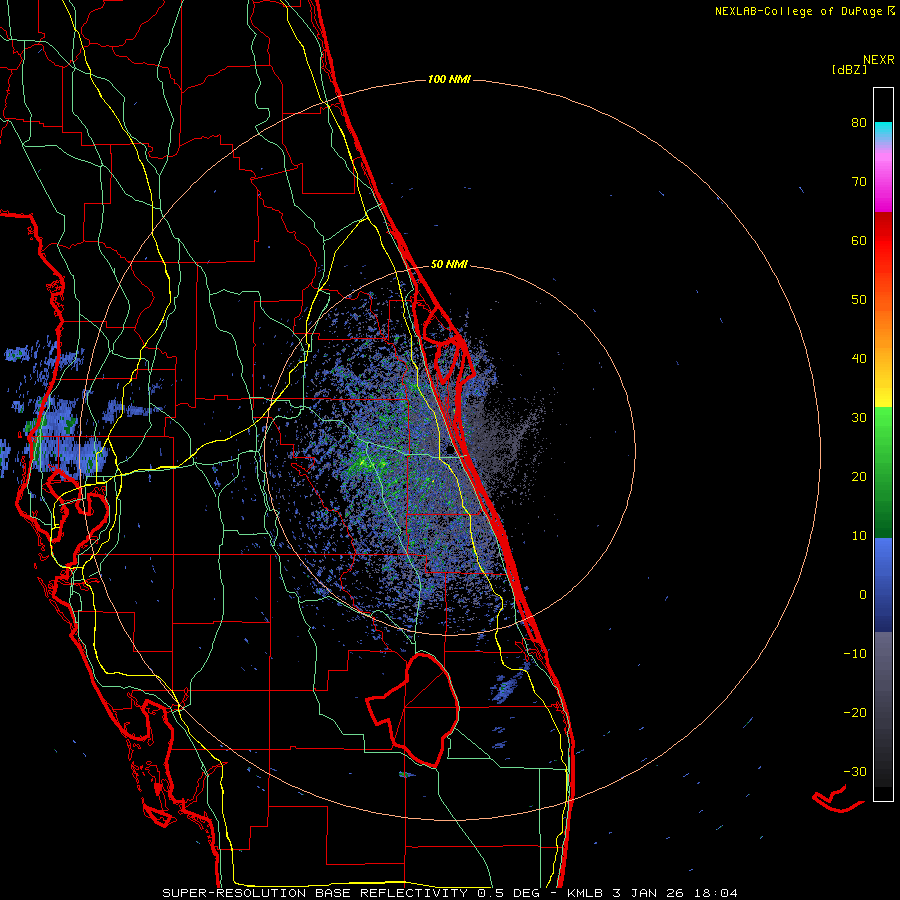Click the 20 value on dBZ scale

pyautogui.click(x=859, y=477)
